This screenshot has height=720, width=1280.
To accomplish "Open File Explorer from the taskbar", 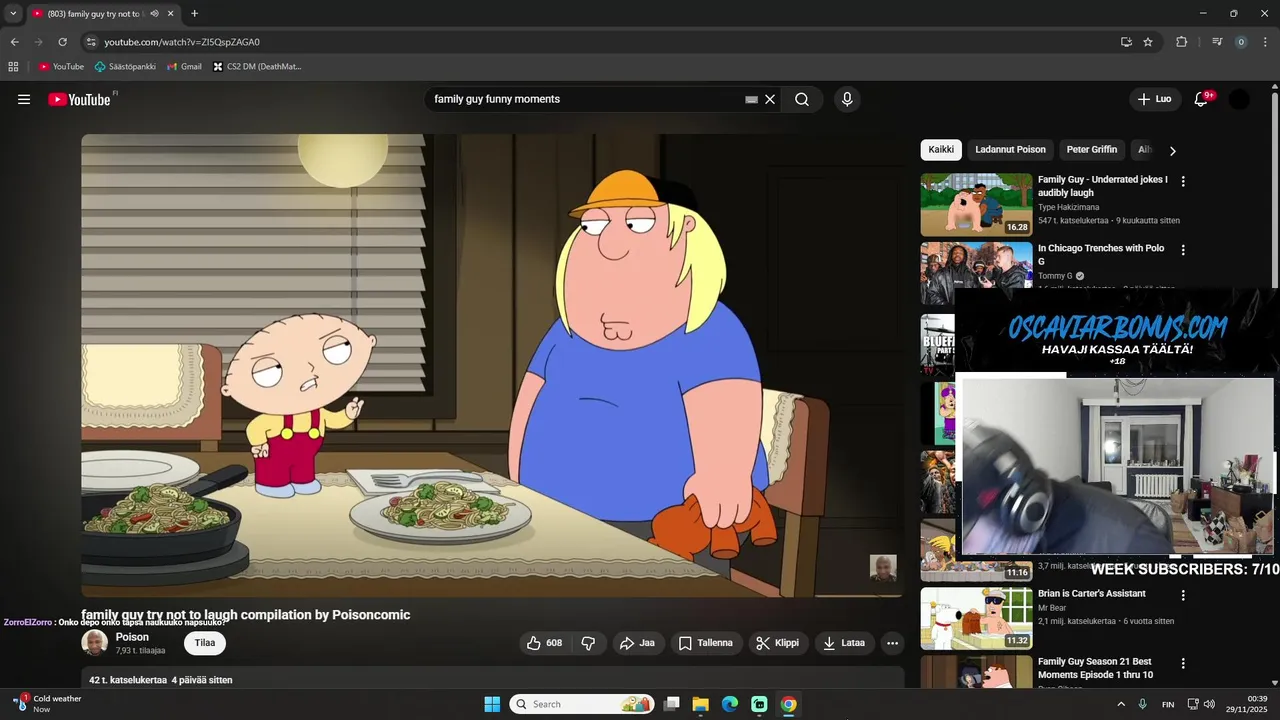I will [x=700, y=704].
